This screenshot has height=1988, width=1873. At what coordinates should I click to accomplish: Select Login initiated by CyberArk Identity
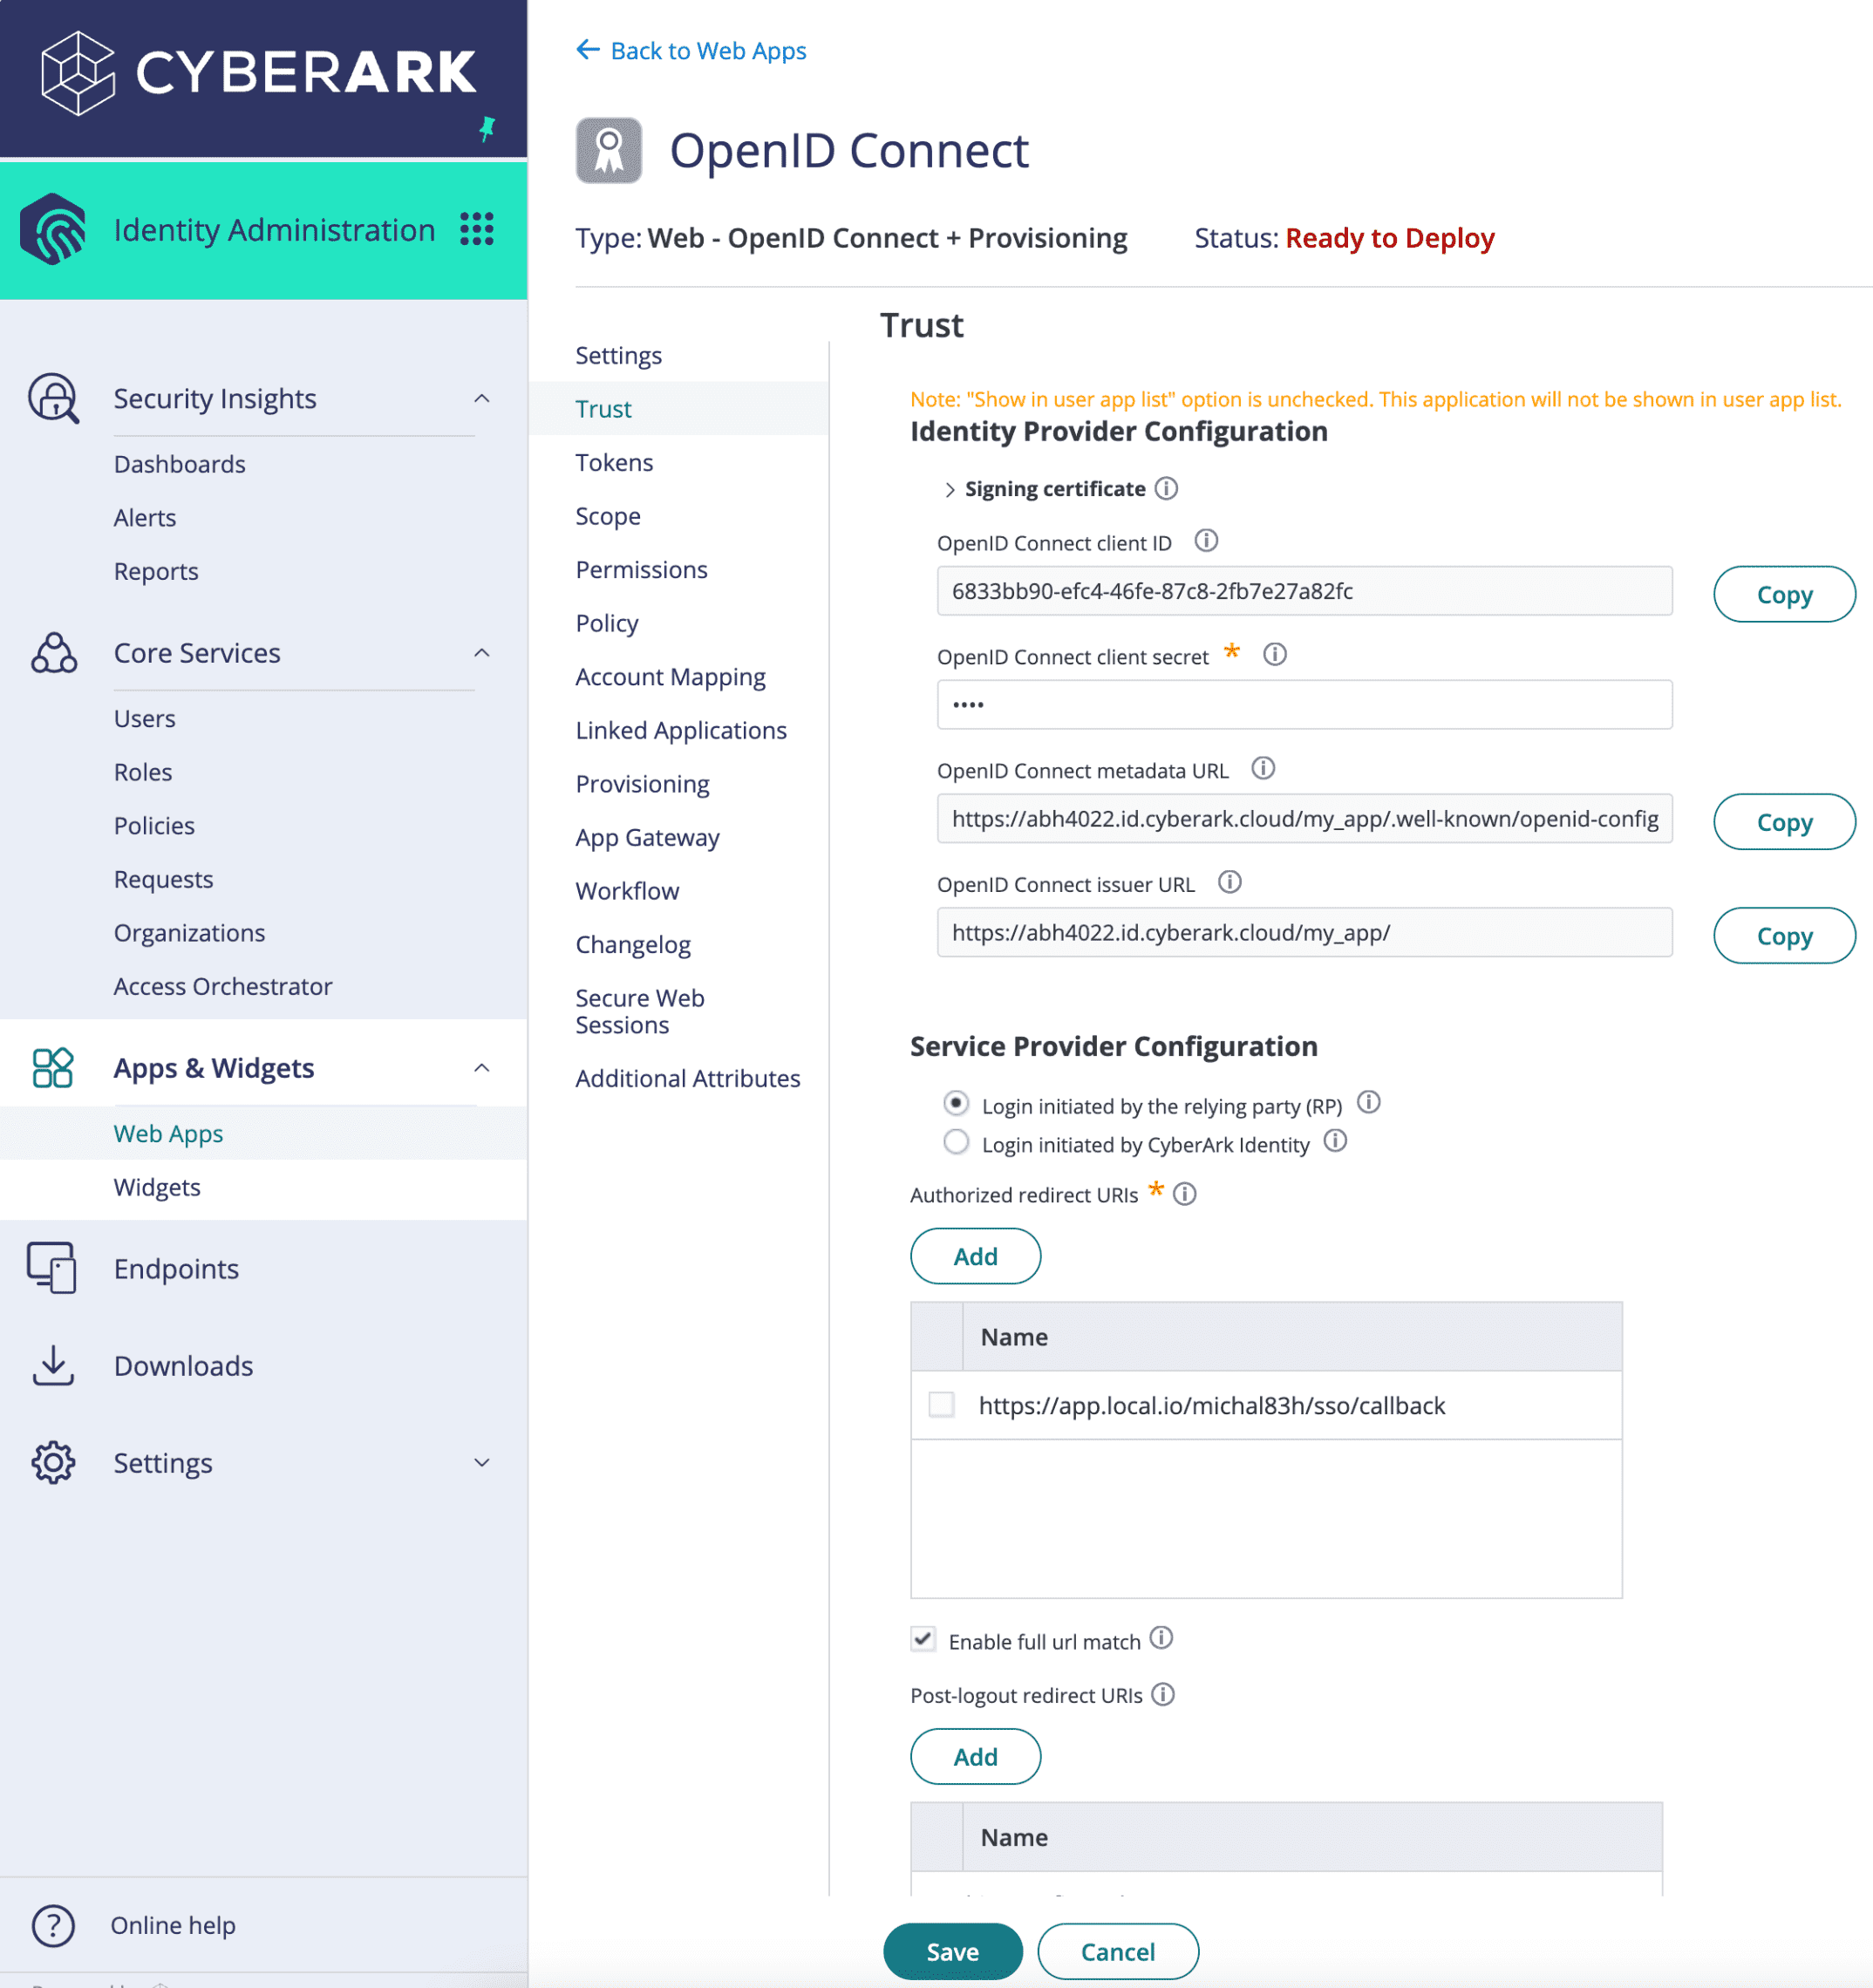point(956,1142)
